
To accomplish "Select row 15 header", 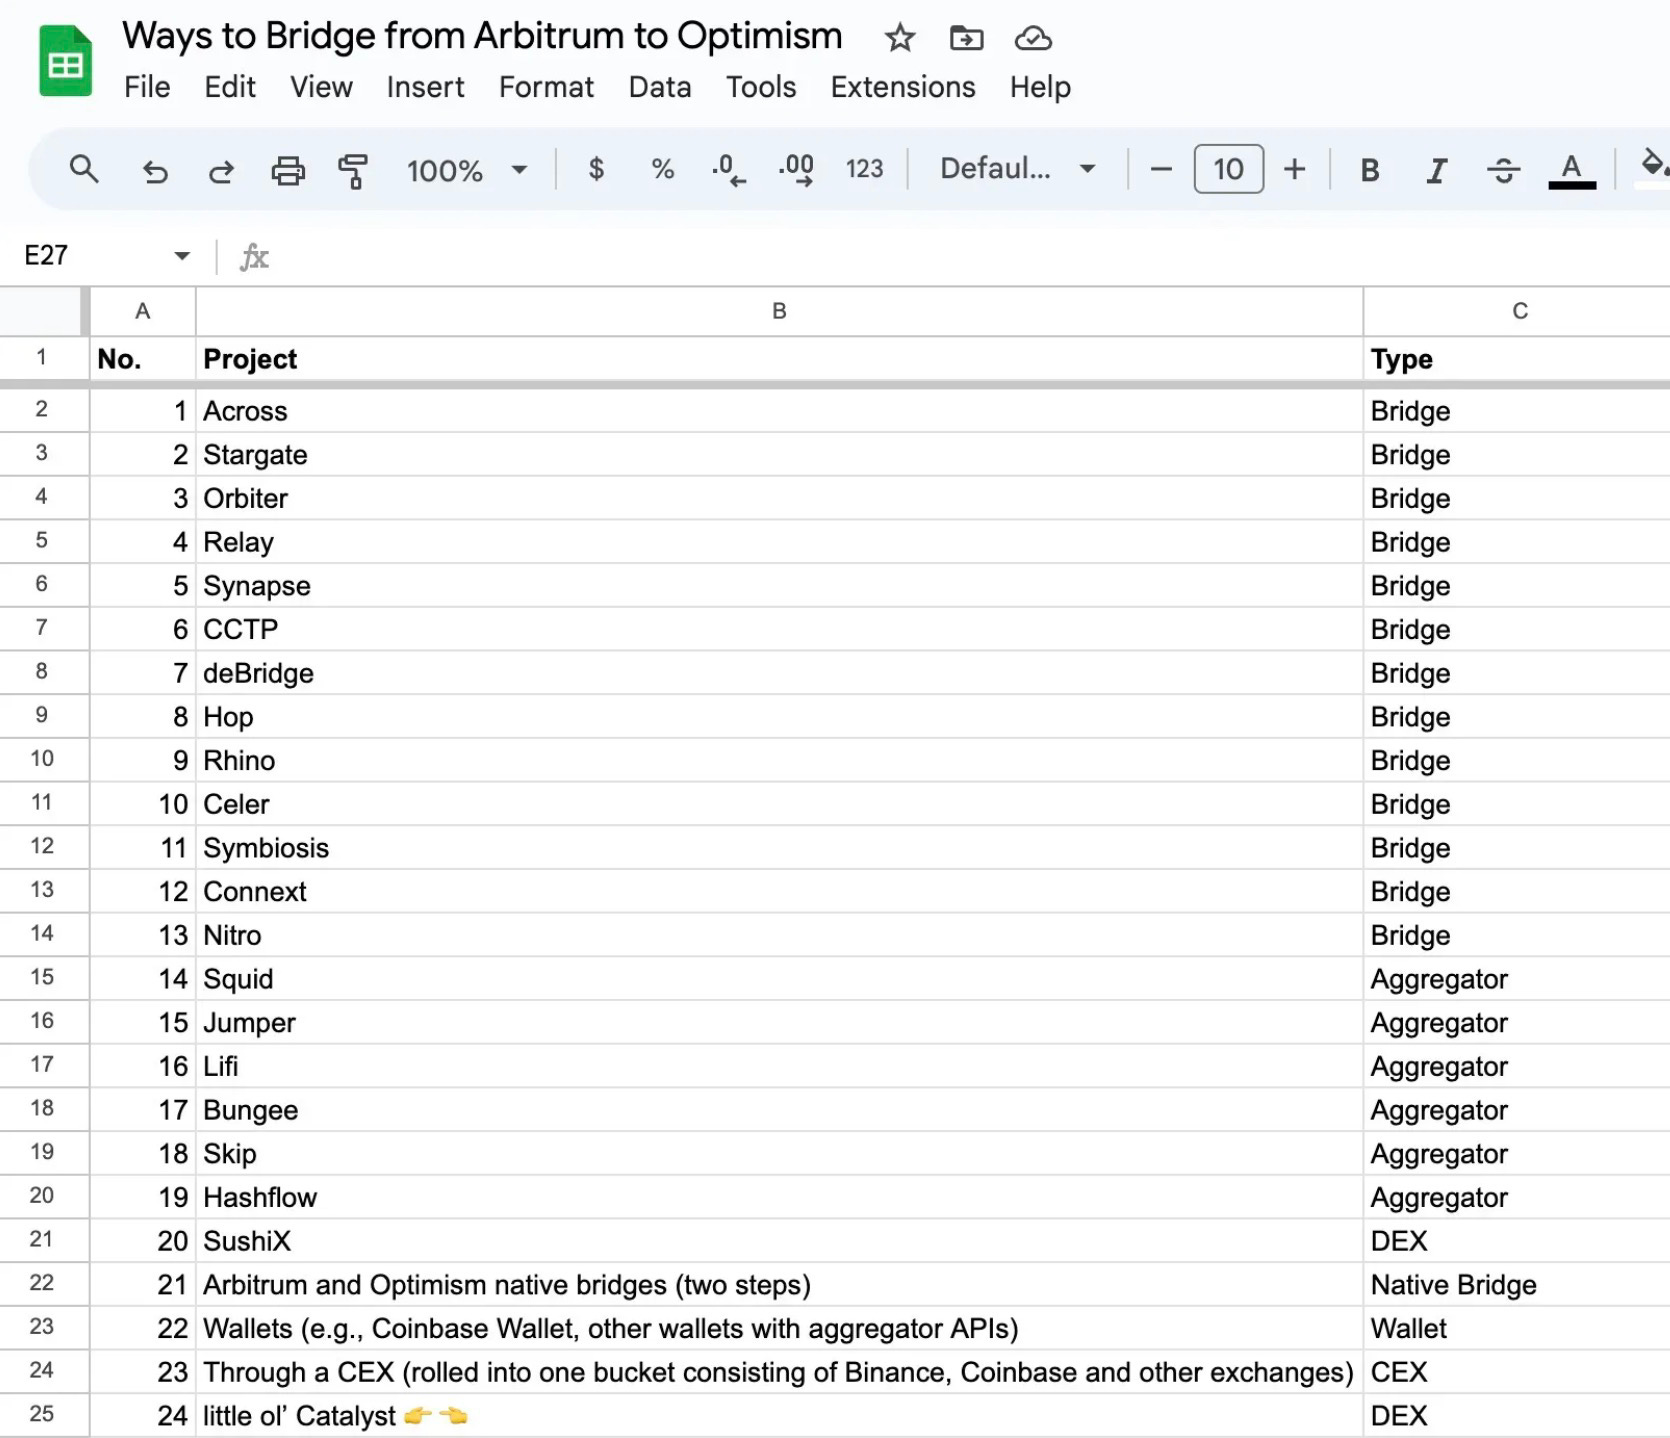I will pyautogui.click(x=42, y=977).
